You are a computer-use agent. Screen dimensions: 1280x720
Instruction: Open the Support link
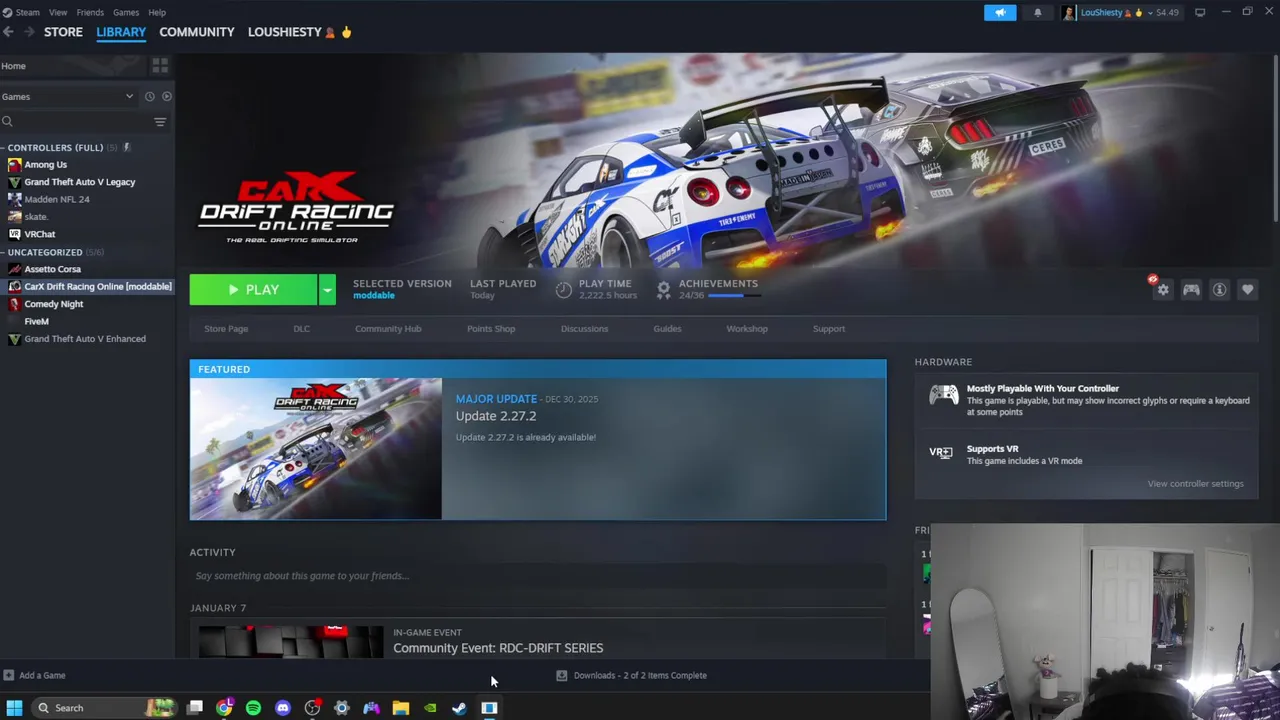click(x=829, y=328)
